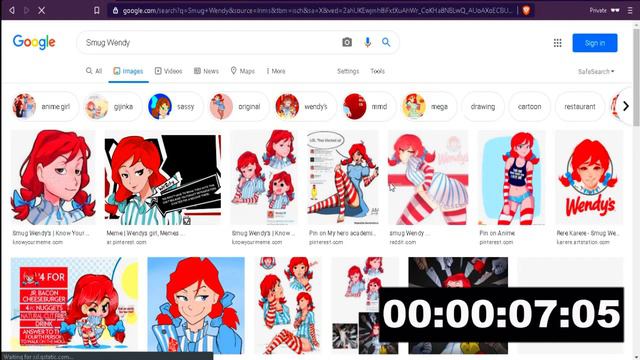
Task: Click the Sign in button
Action: (595, 43)
